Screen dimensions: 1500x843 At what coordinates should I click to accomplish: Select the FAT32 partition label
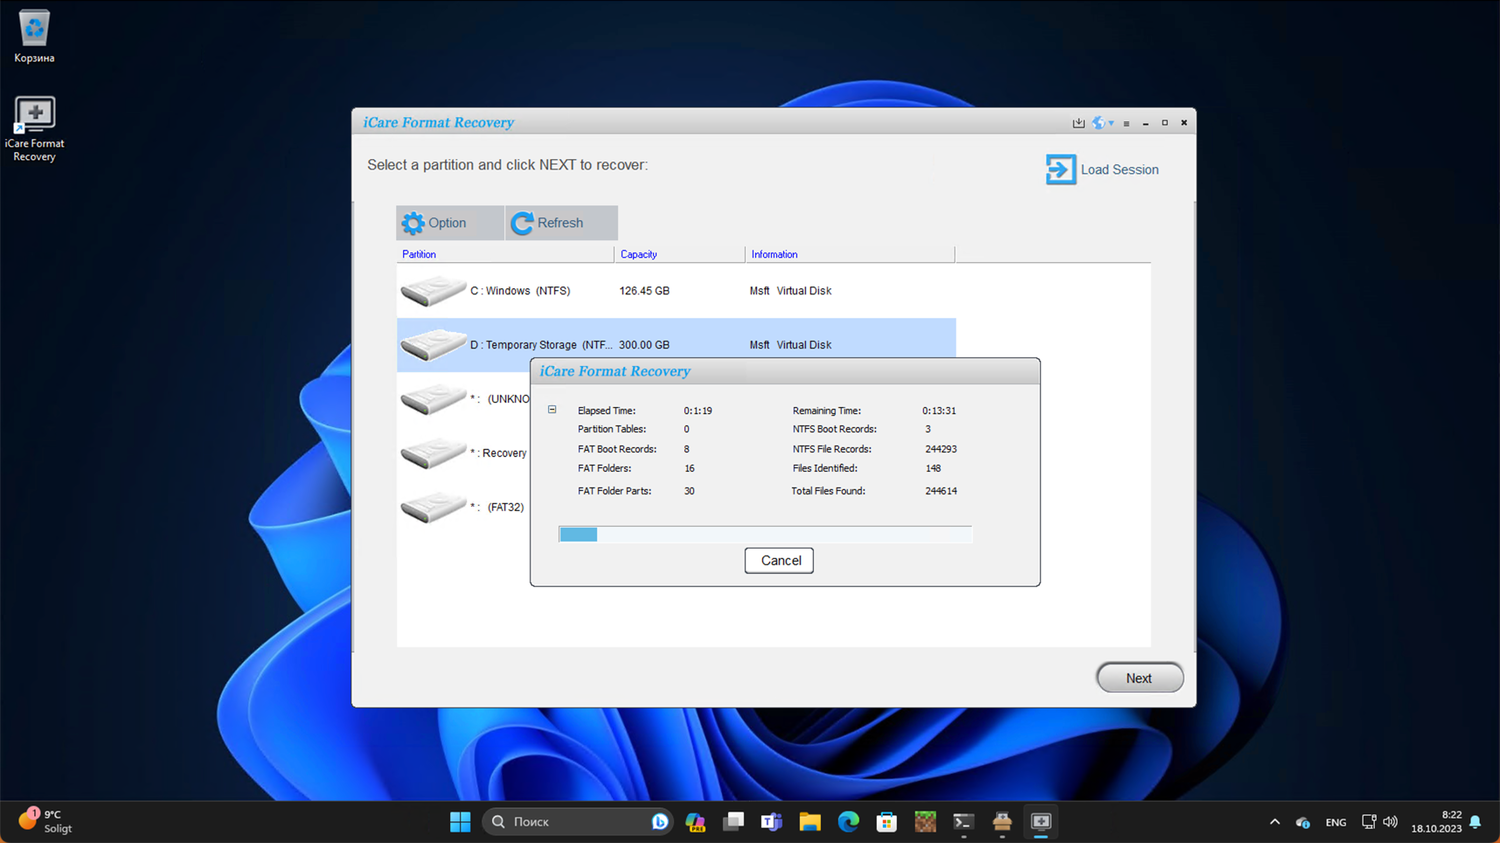tap(497, 507)
